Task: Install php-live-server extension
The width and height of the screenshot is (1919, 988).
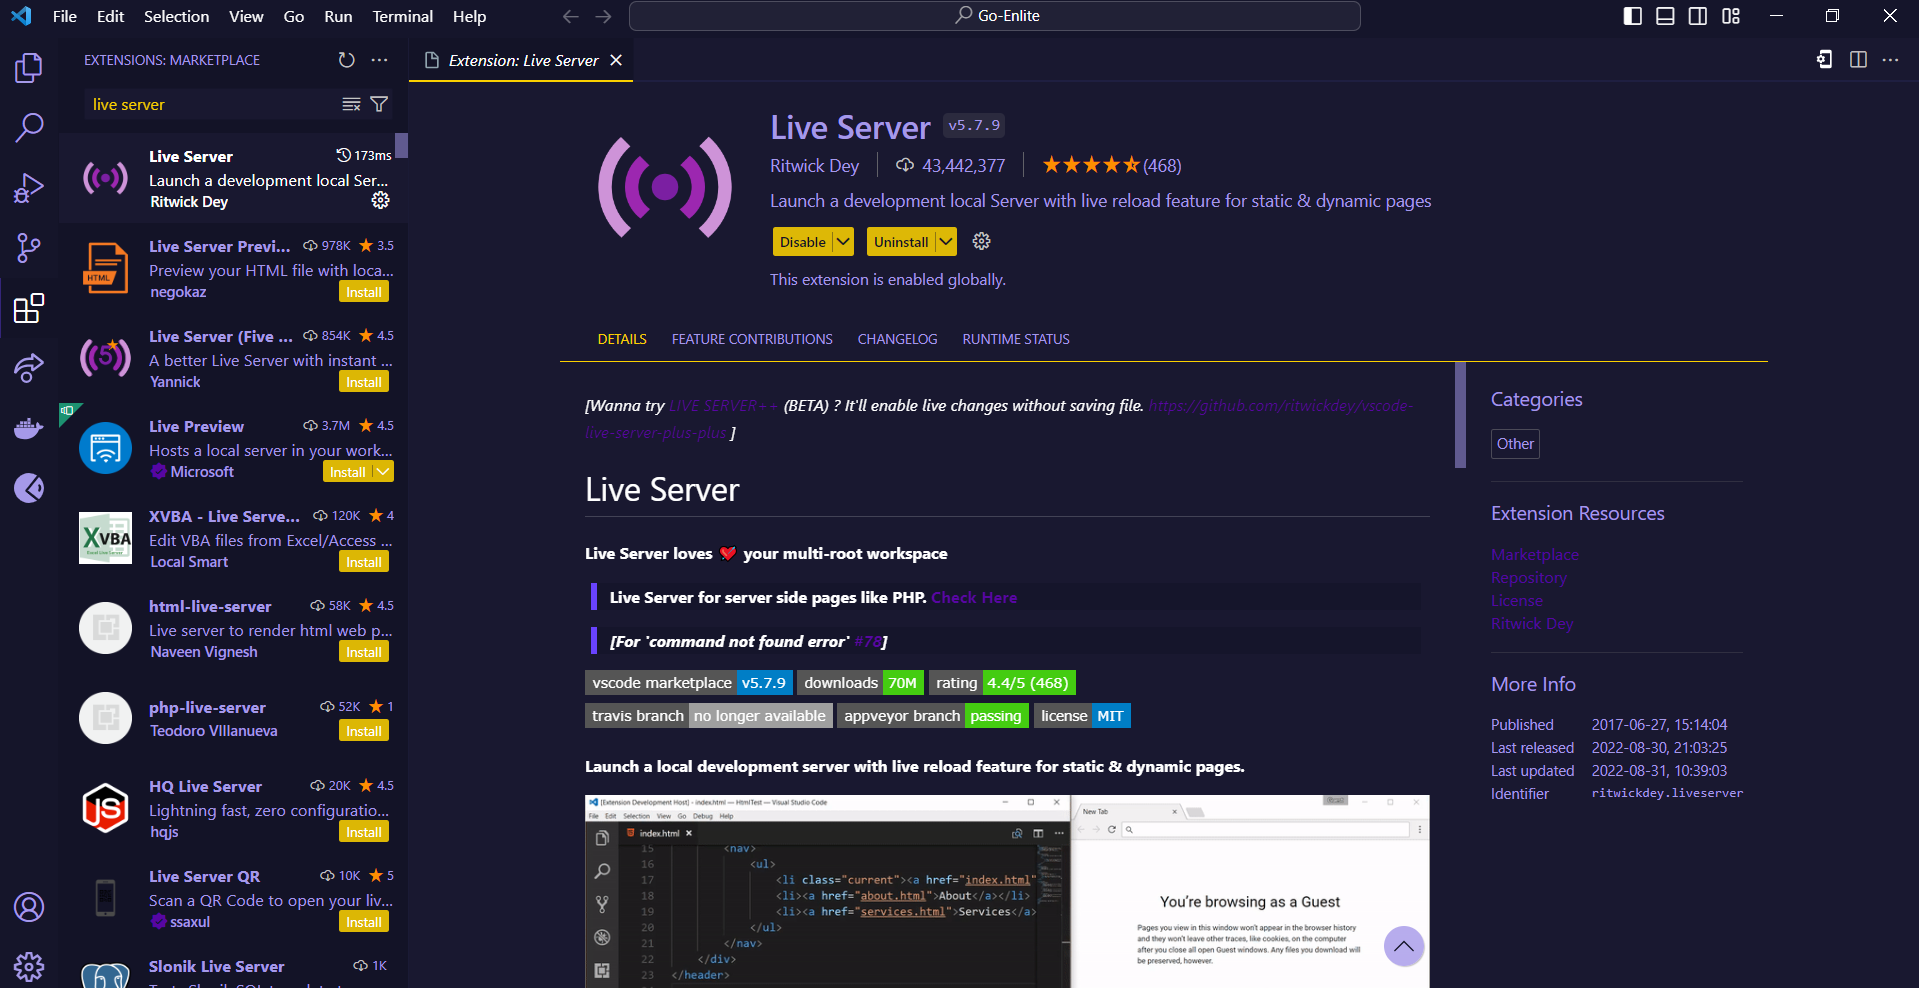Action: point(364,731)
